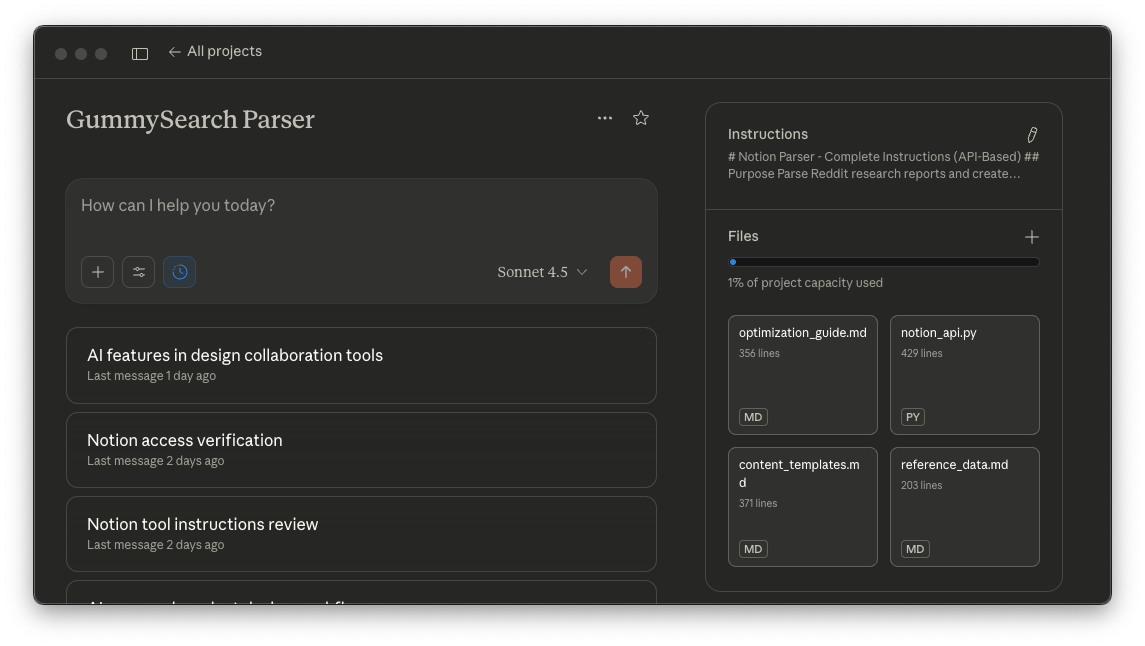Open 'Notion tool instructions review' chat
This screenshot has height=646, width=1145.
pyautogui.click(x=361, y=534)
